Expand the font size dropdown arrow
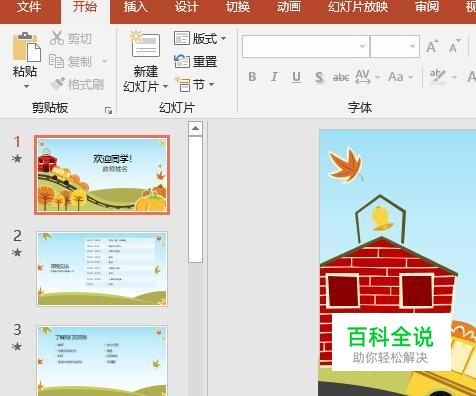The width and height of the screenshot is (476, 396). click(x=412, y=46)
